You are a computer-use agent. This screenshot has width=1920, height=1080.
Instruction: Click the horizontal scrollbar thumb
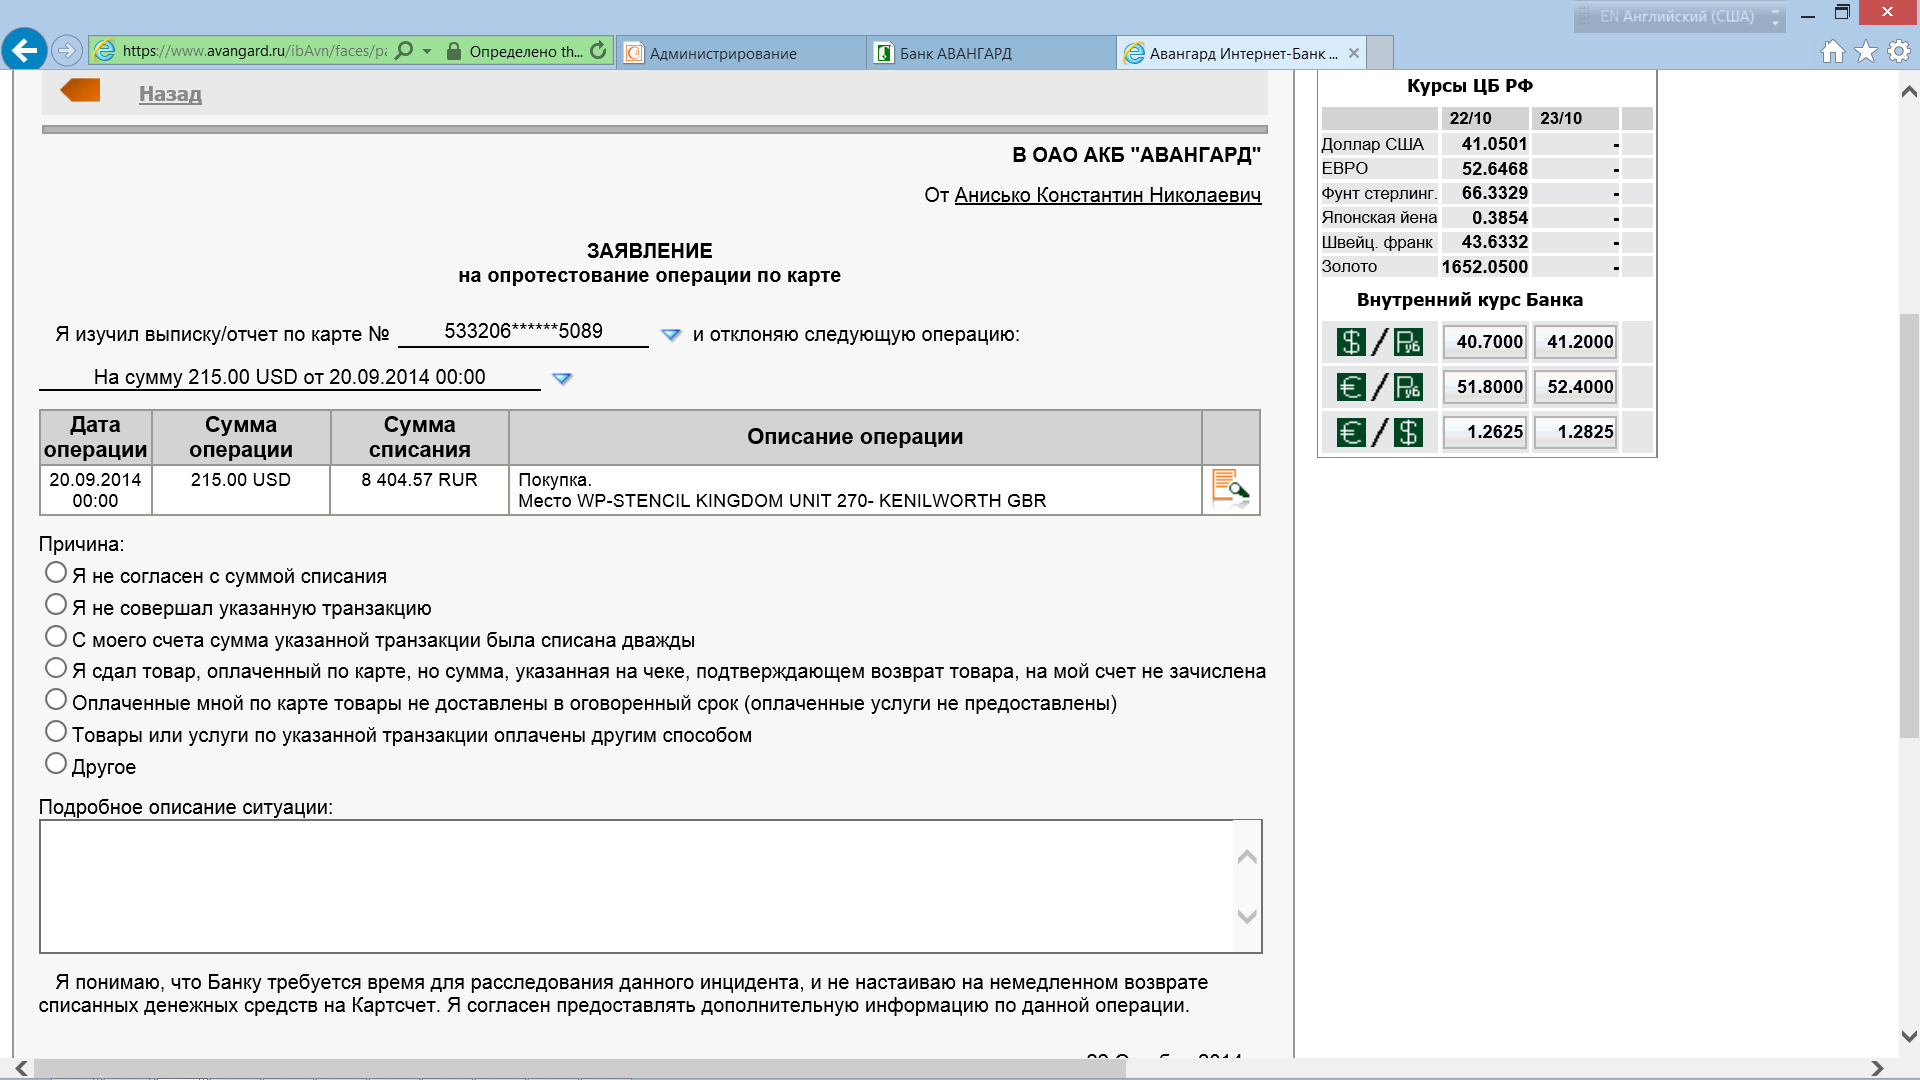pos(580,1068)
